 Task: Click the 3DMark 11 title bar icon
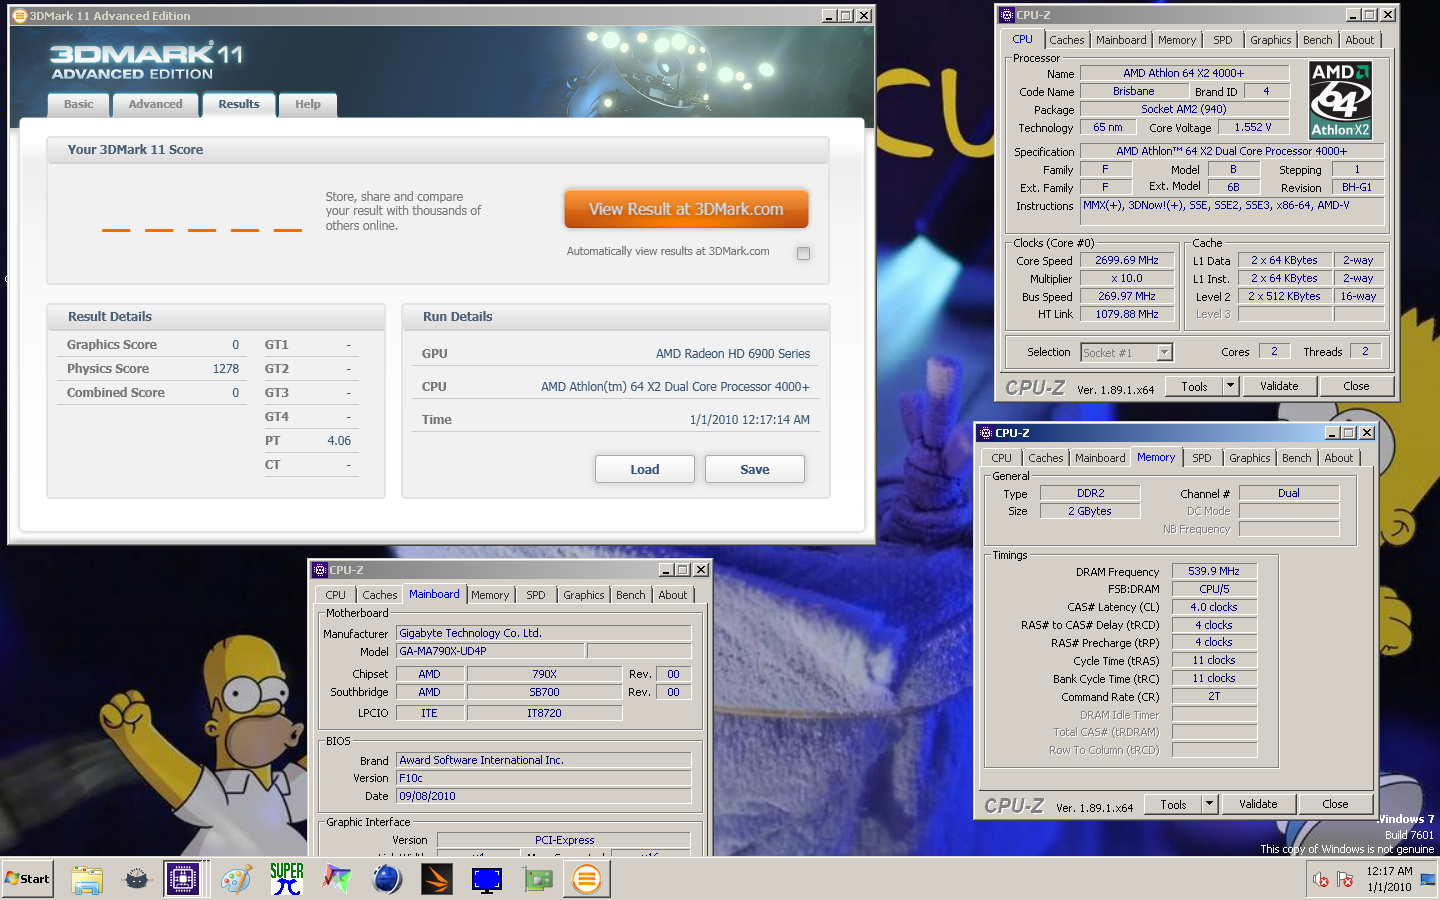tap(19, 15)
